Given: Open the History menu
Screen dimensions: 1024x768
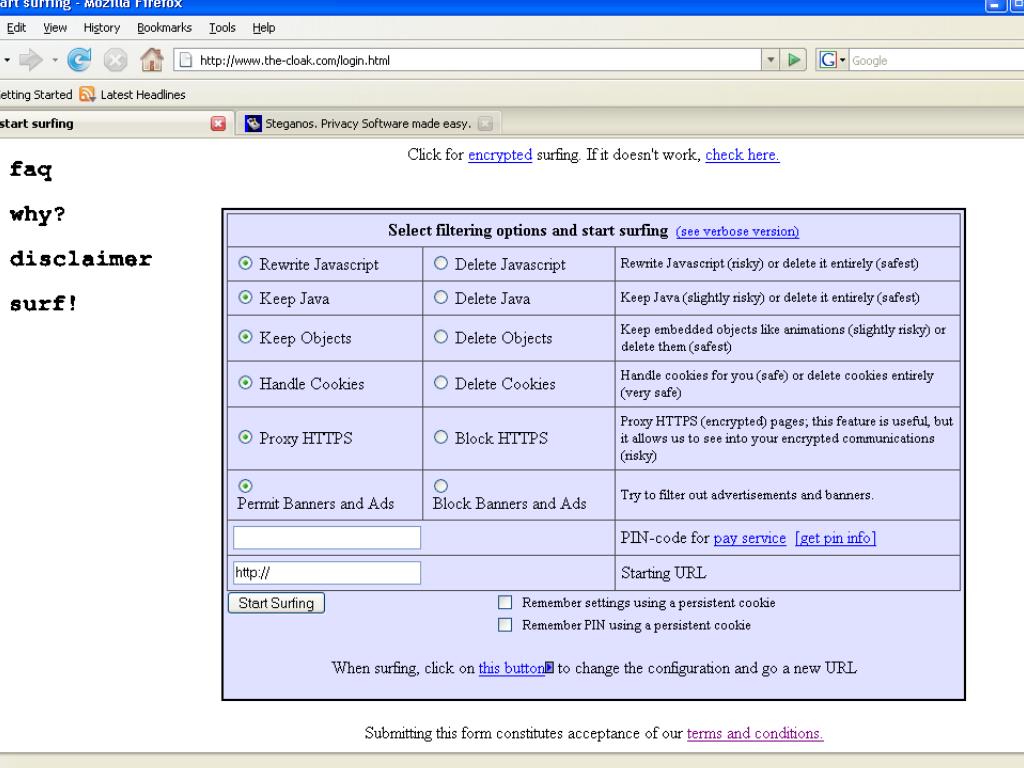Looking at the screenshot, I should [102, 27].
